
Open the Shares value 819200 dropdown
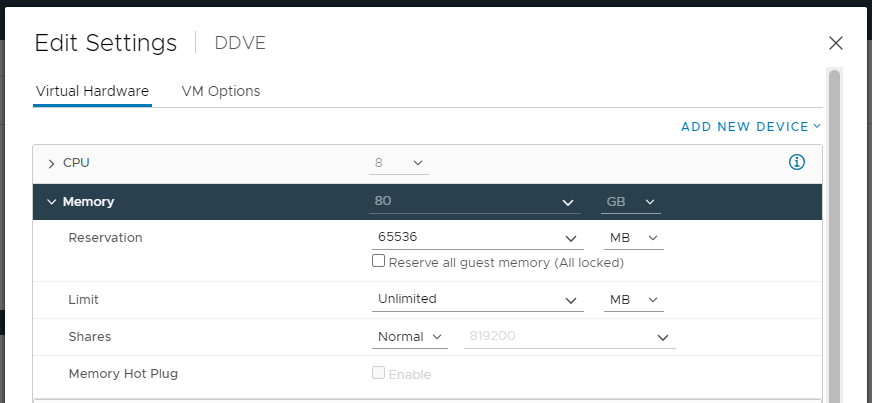pyautogui.click(x=663, y=338)
